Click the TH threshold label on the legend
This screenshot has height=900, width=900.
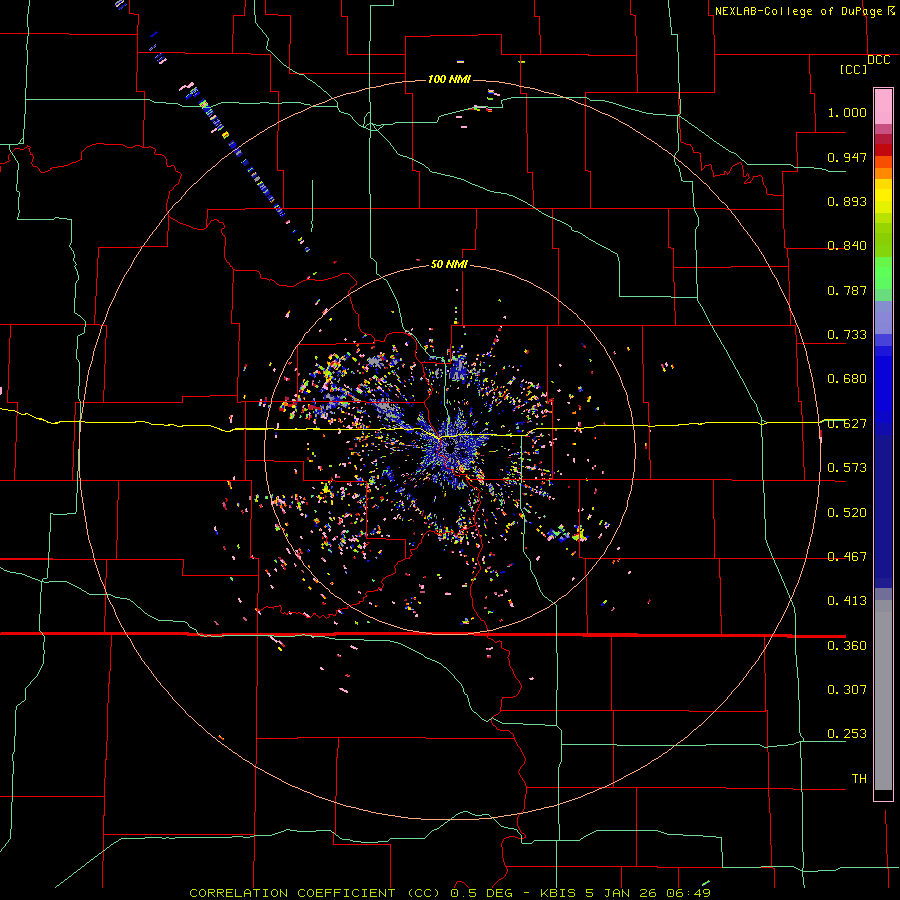point(859,779)
